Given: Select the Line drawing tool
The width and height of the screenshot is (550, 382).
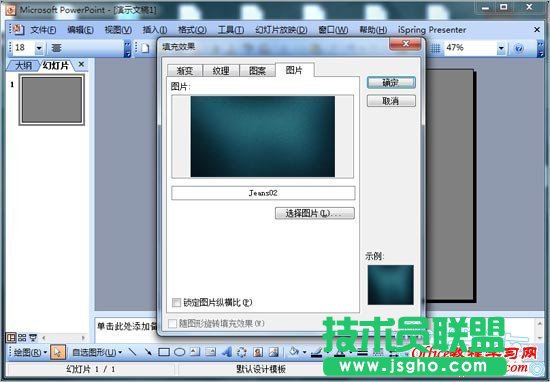Looking at the screenshot, I should 132,351.
